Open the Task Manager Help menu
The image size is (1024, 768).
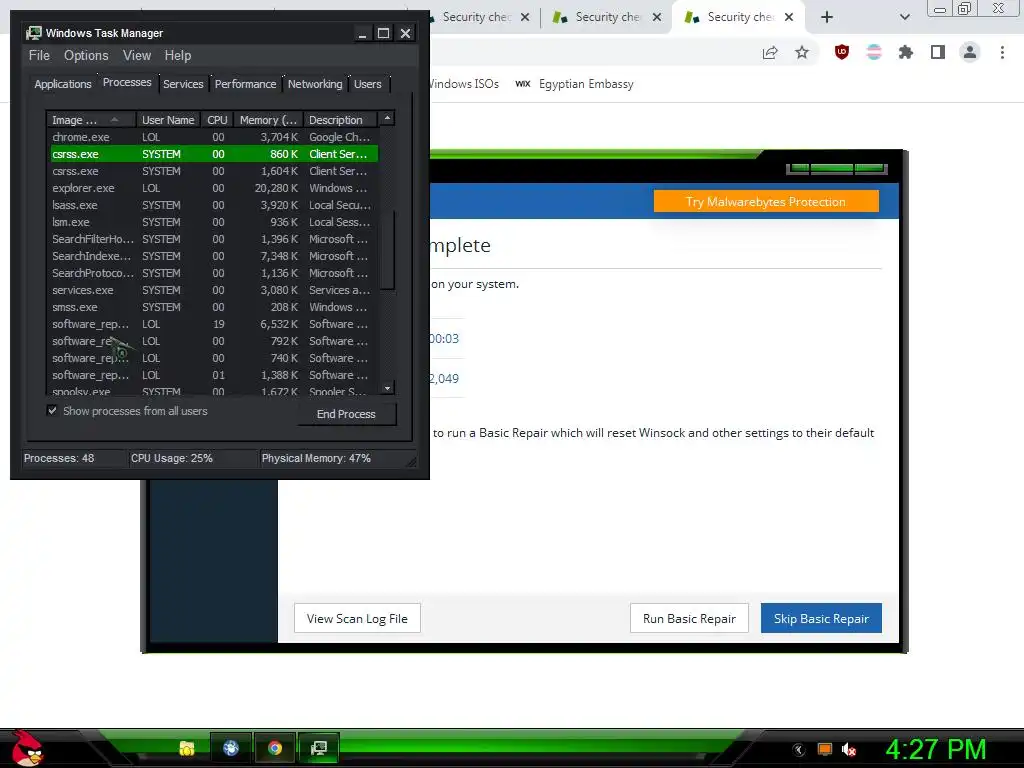click(x=178, y=56)
